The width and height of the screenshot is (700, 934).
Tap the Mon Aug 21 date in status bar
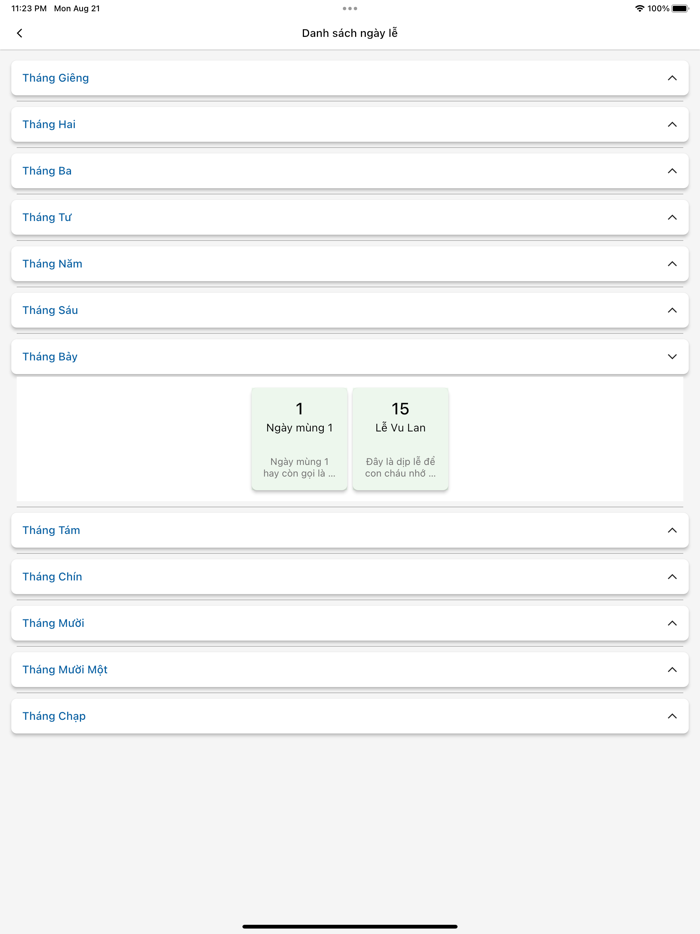(77, 8)
